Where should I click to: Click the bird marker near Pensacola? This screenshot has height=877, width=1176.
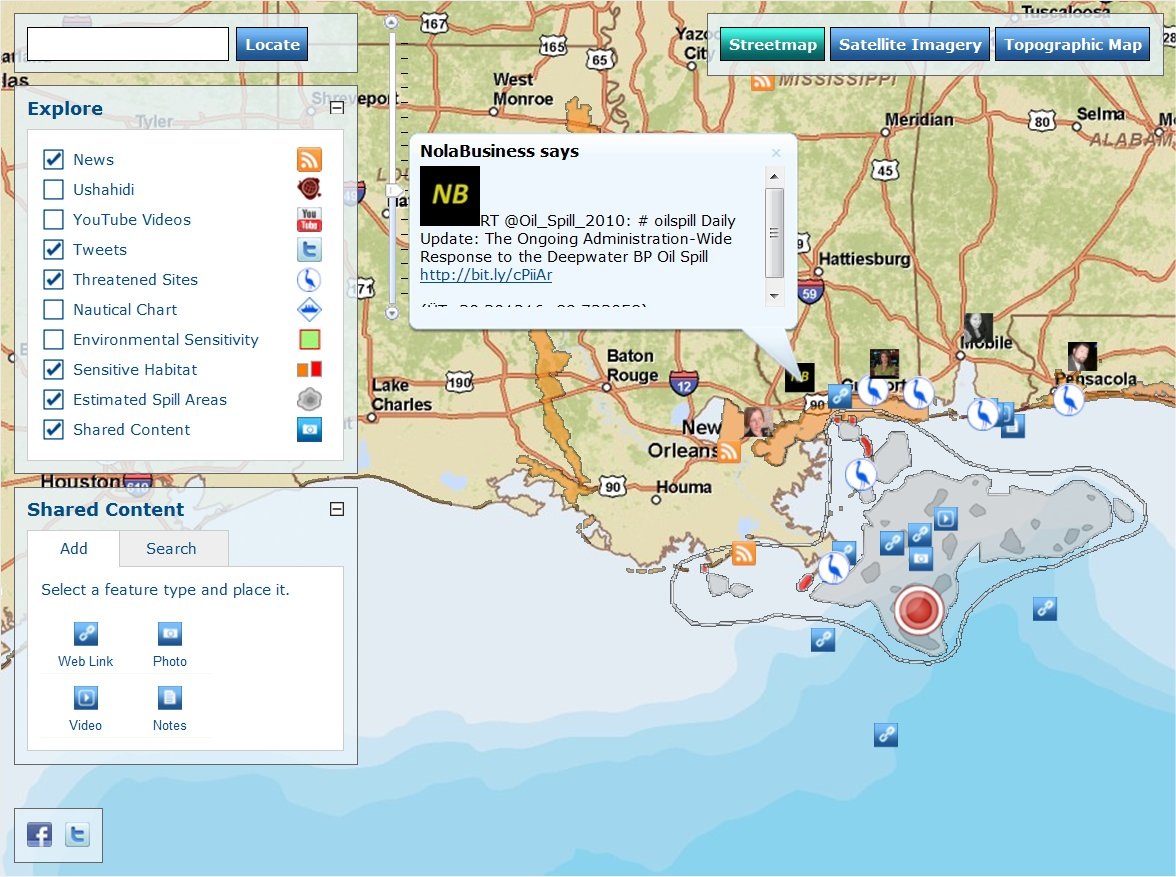(1069, 398)
